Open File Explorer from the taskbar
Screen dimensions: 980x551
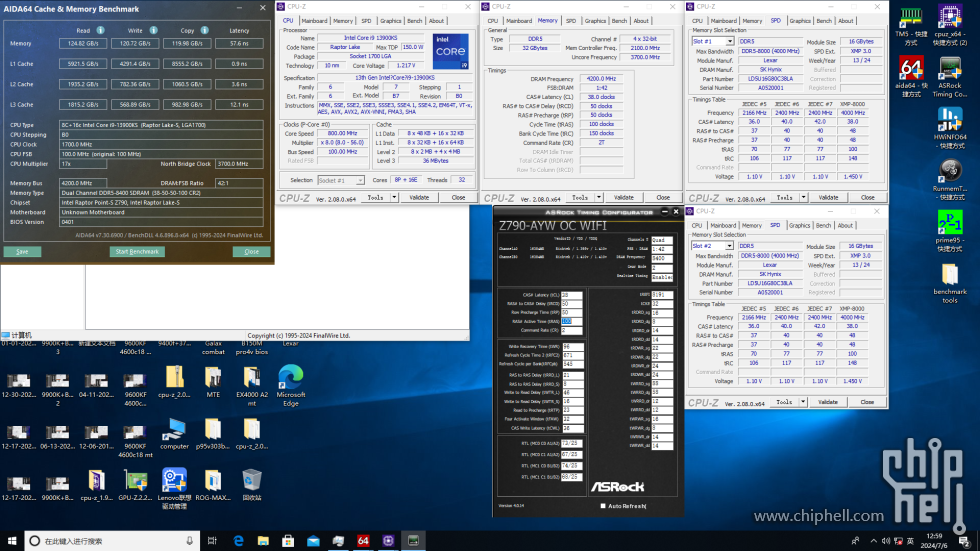pyautogui.click(x=263, y=541)
